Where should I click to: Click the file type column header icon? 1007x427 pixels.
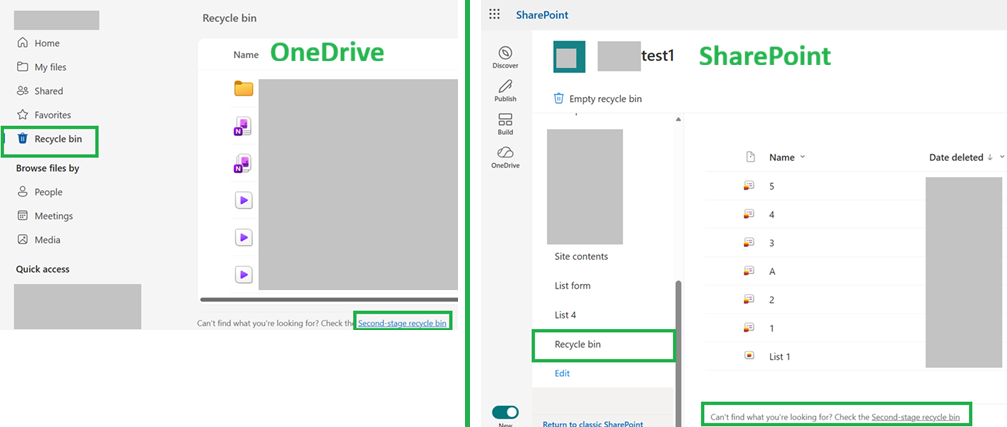pos(749,157)
